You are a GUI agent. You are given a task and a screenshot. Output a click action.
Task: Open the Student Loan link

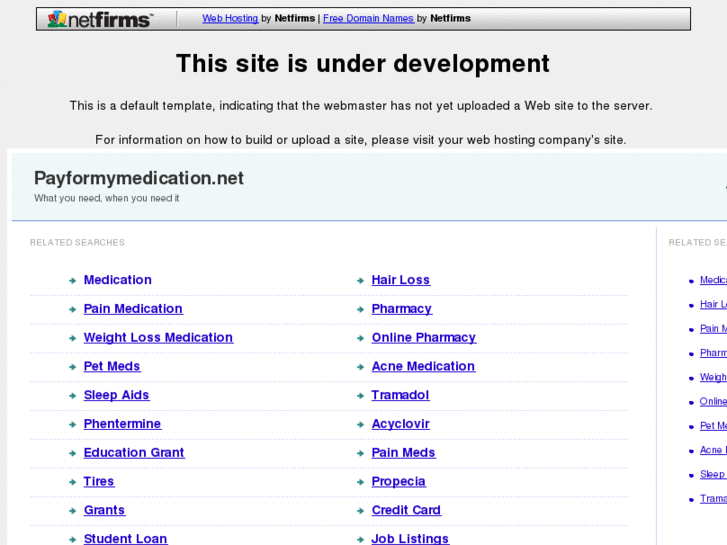(x=125, y=539)
